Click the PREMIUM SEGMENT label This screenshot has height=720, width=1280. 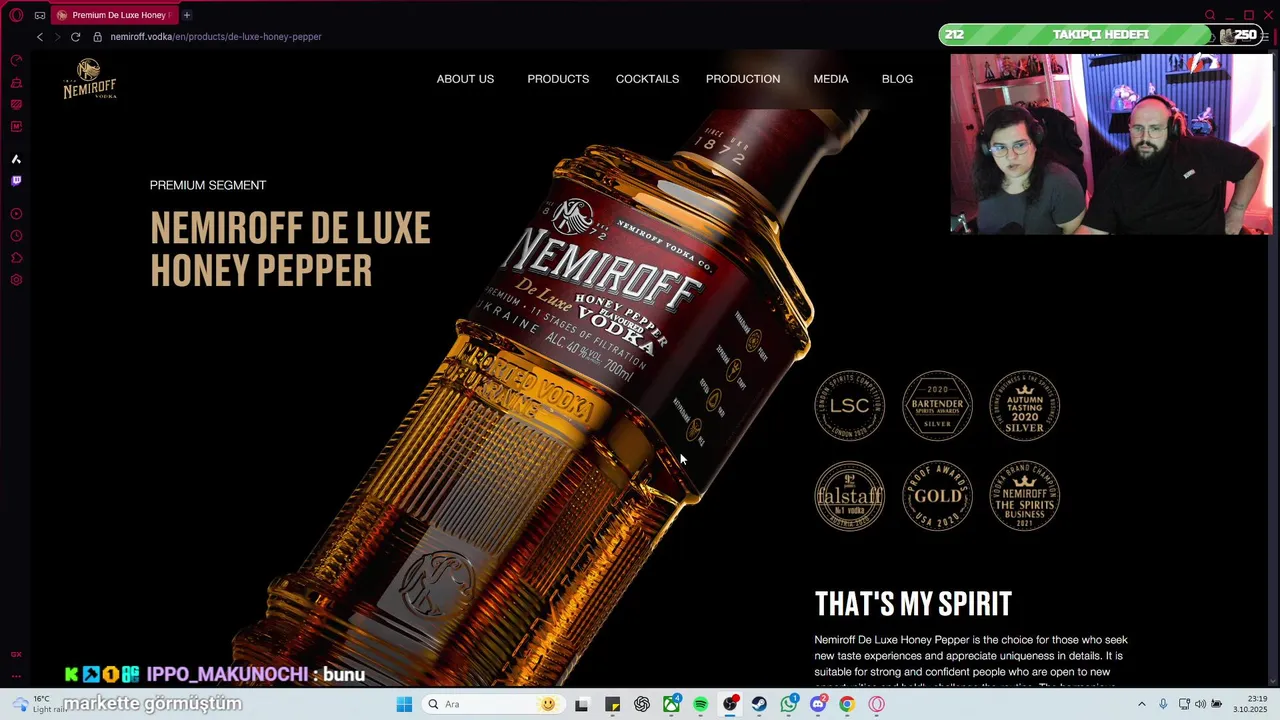(208, 185)
